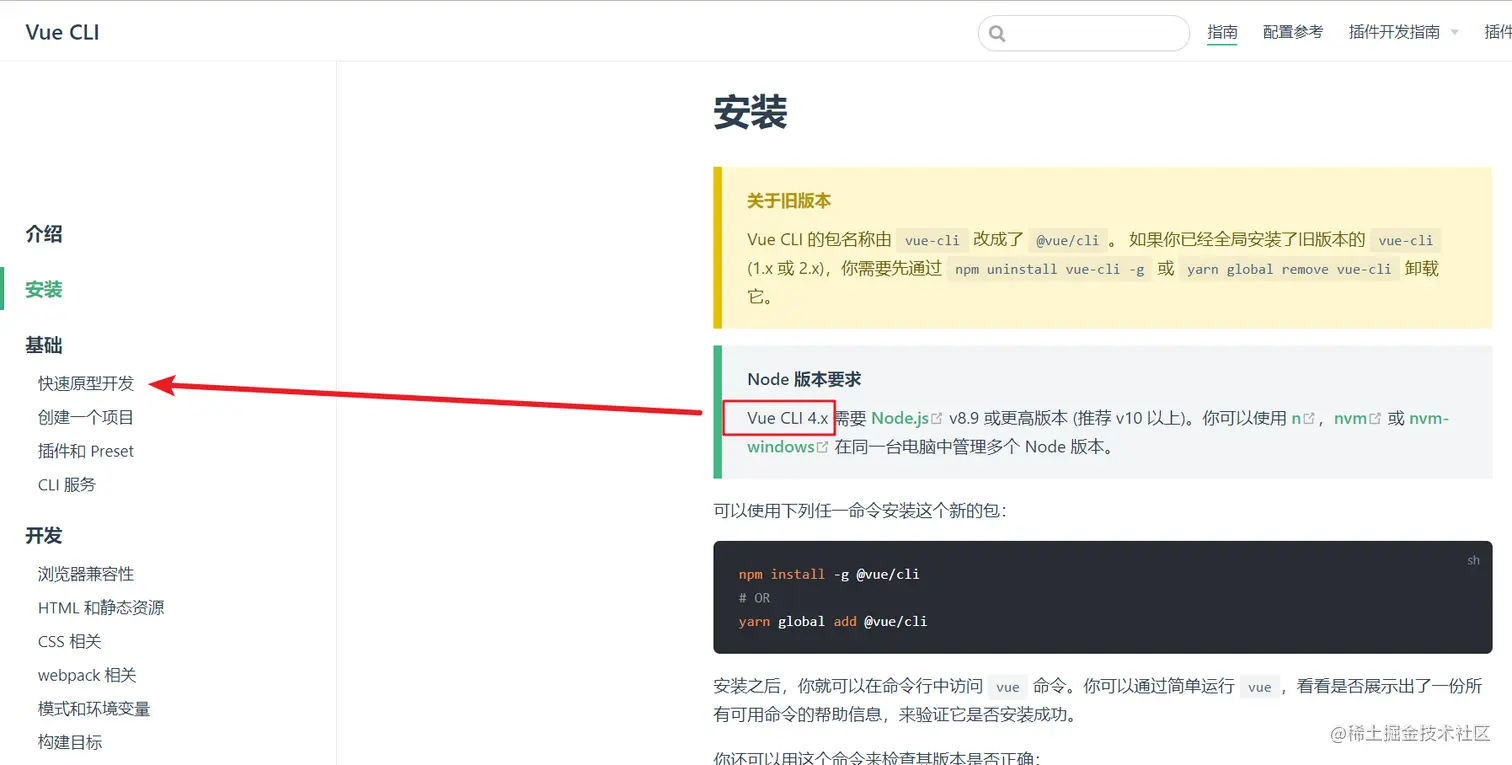
Task: Click the Node.js hyperlink in the note
Action: click(902, 418)
